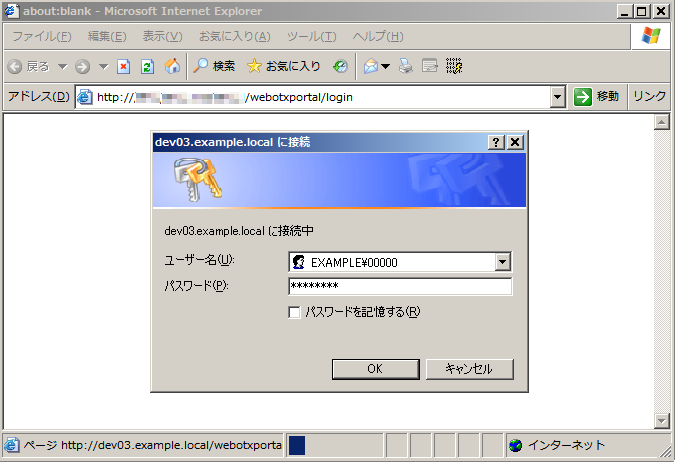The width and height of the screenshot is (675, 462).
Task: Close the dev03.example.local connection dialog
Action: click(x=515, y=142)
